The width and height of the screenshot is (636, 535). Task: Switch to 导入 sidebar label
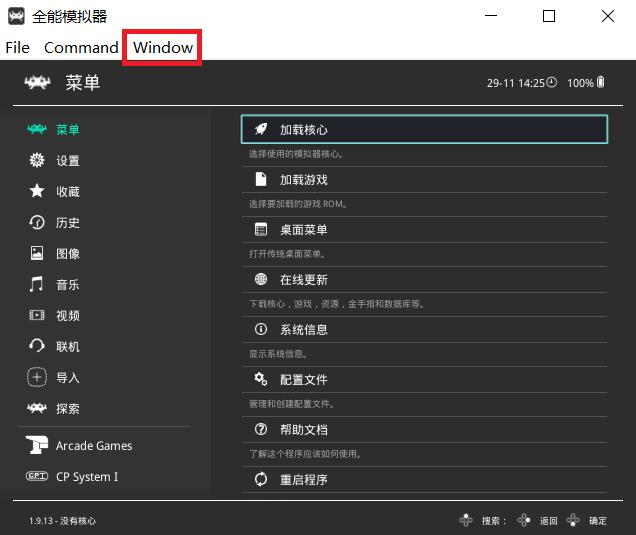[x=68, y=378]
